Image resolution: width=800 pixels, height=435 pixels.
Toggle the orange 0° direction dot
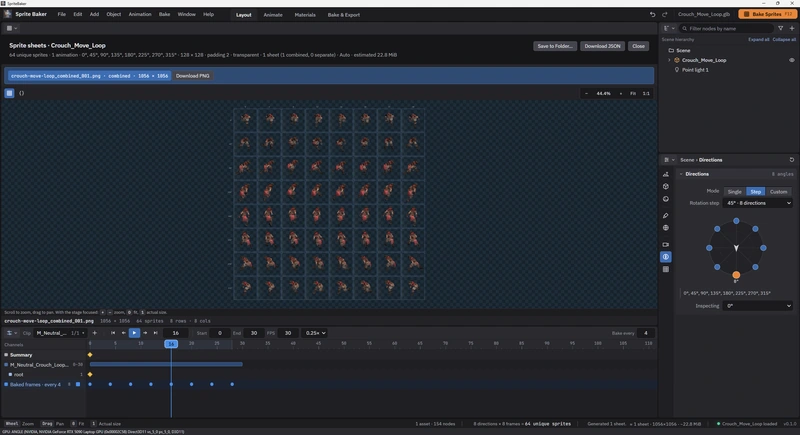pos(736,275)
